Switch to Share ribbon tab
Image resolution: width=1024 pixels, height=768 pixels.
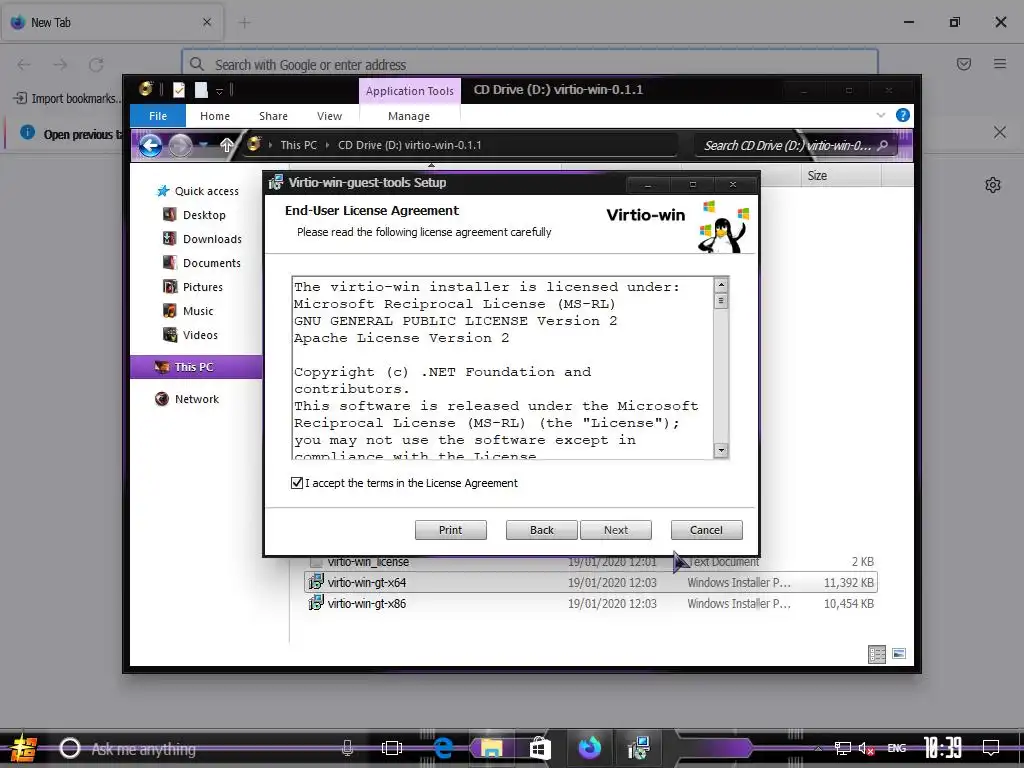click(273, 116)
